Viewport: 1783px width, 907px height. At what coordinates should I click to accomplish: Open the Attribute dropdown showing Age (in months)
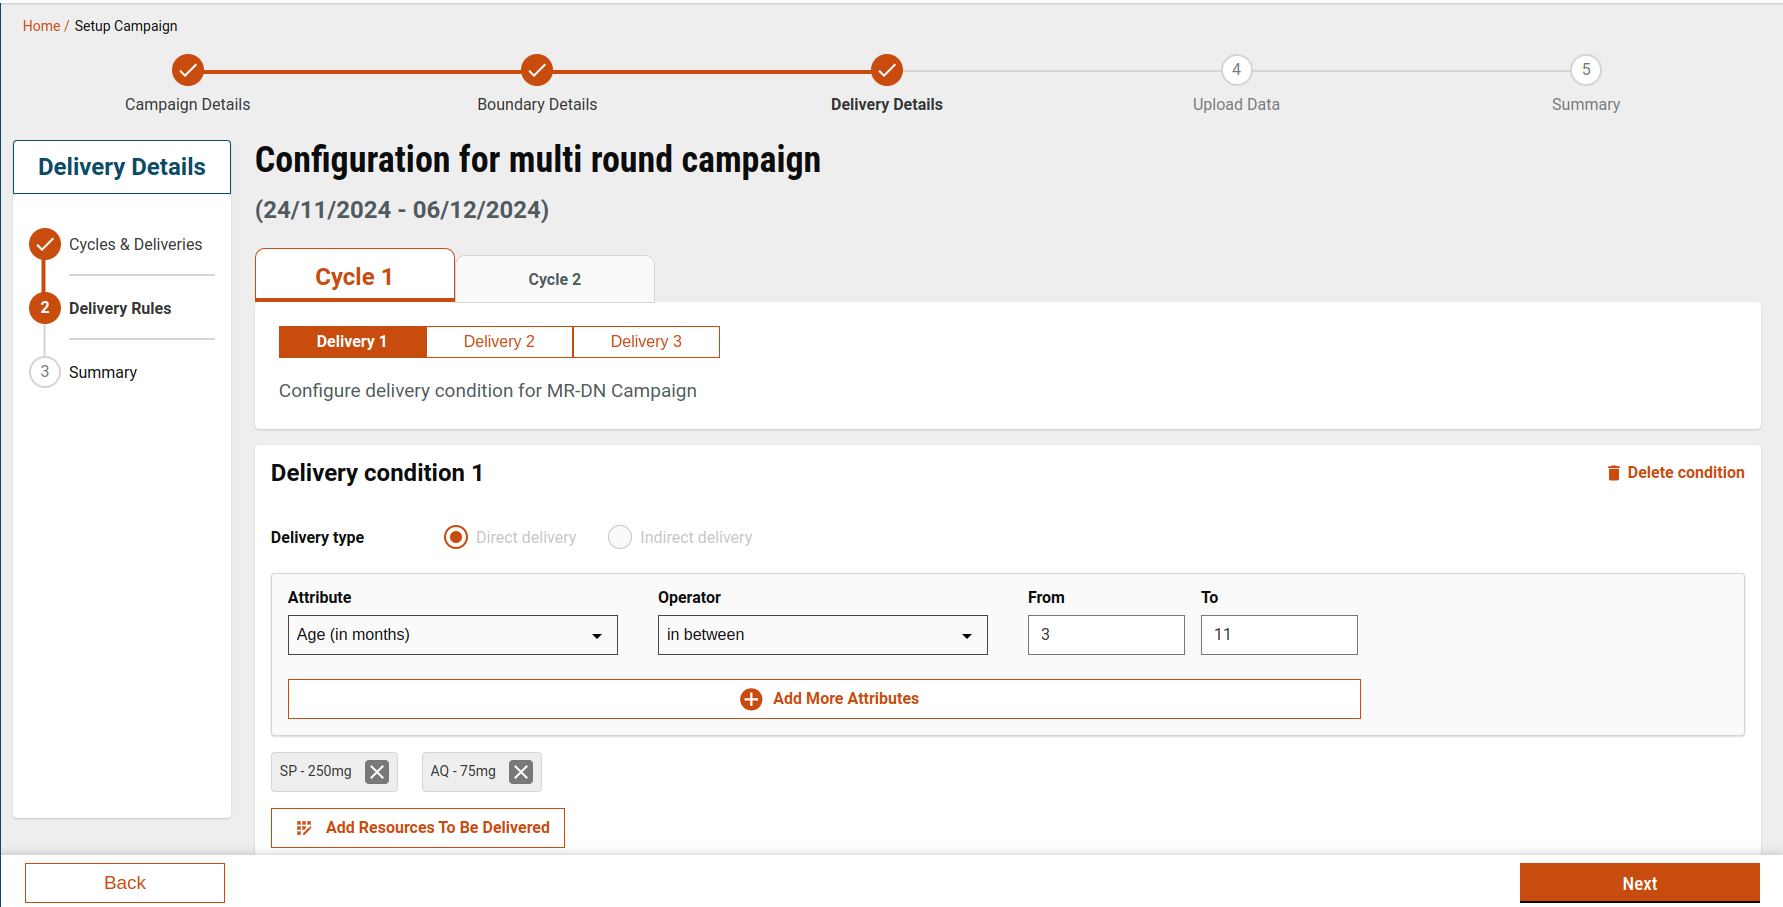tap(452, 635)
